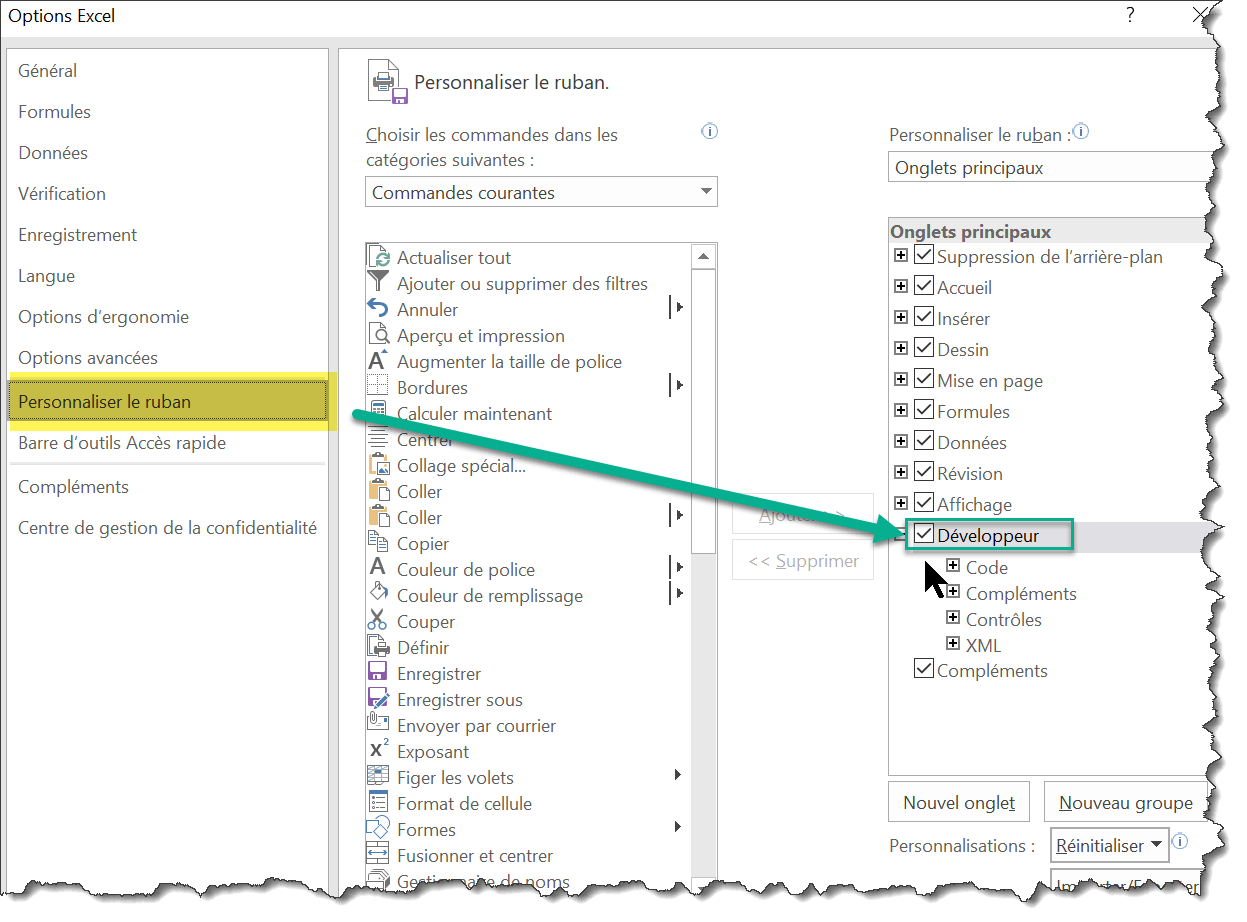Open the Général options category
Image resolution: width=1247 pixels, height=922 pixels.
click(48, 71)
